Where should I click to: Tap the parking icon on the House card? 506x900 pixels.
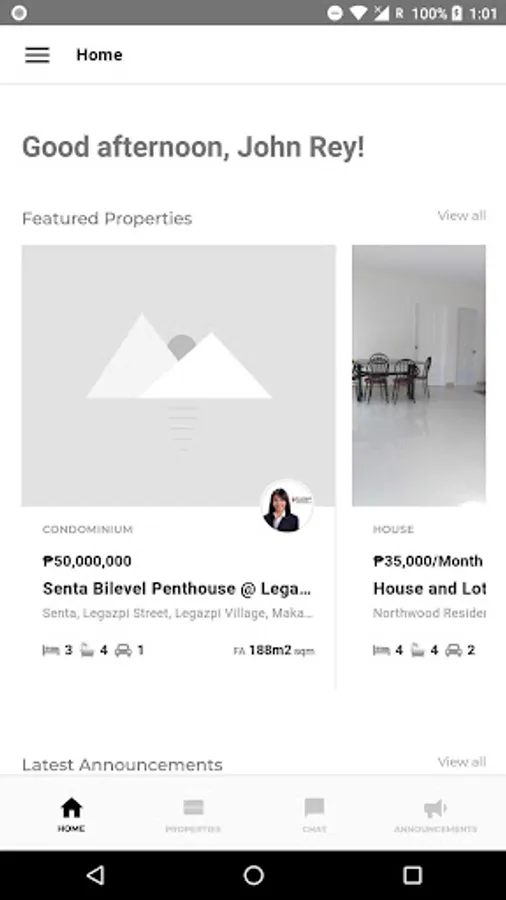(454, 650)
